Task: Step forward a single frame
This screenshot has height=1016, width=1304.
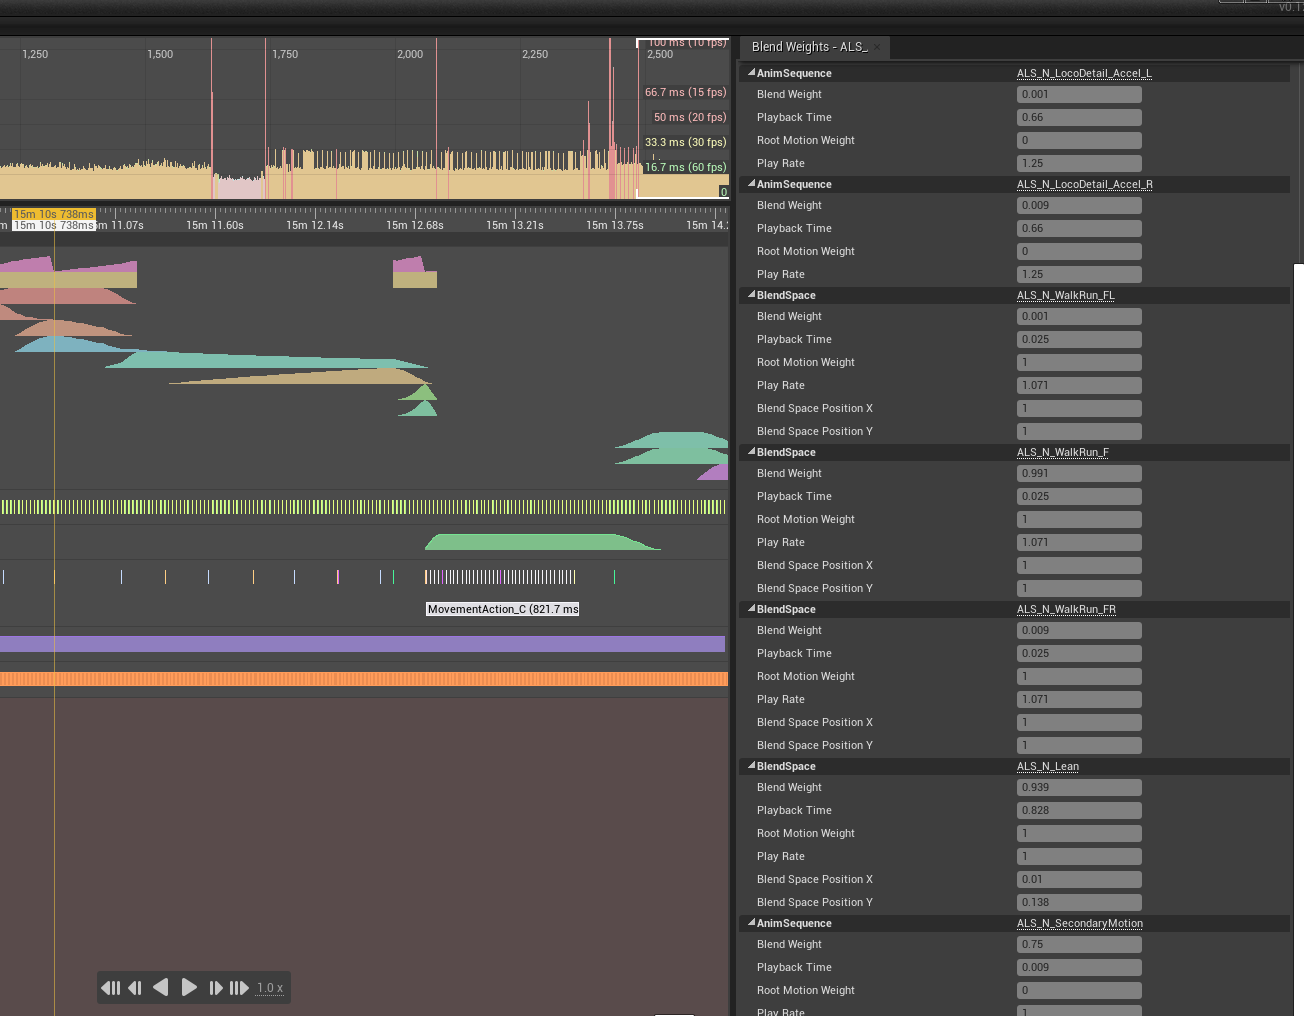Action: 216,987
